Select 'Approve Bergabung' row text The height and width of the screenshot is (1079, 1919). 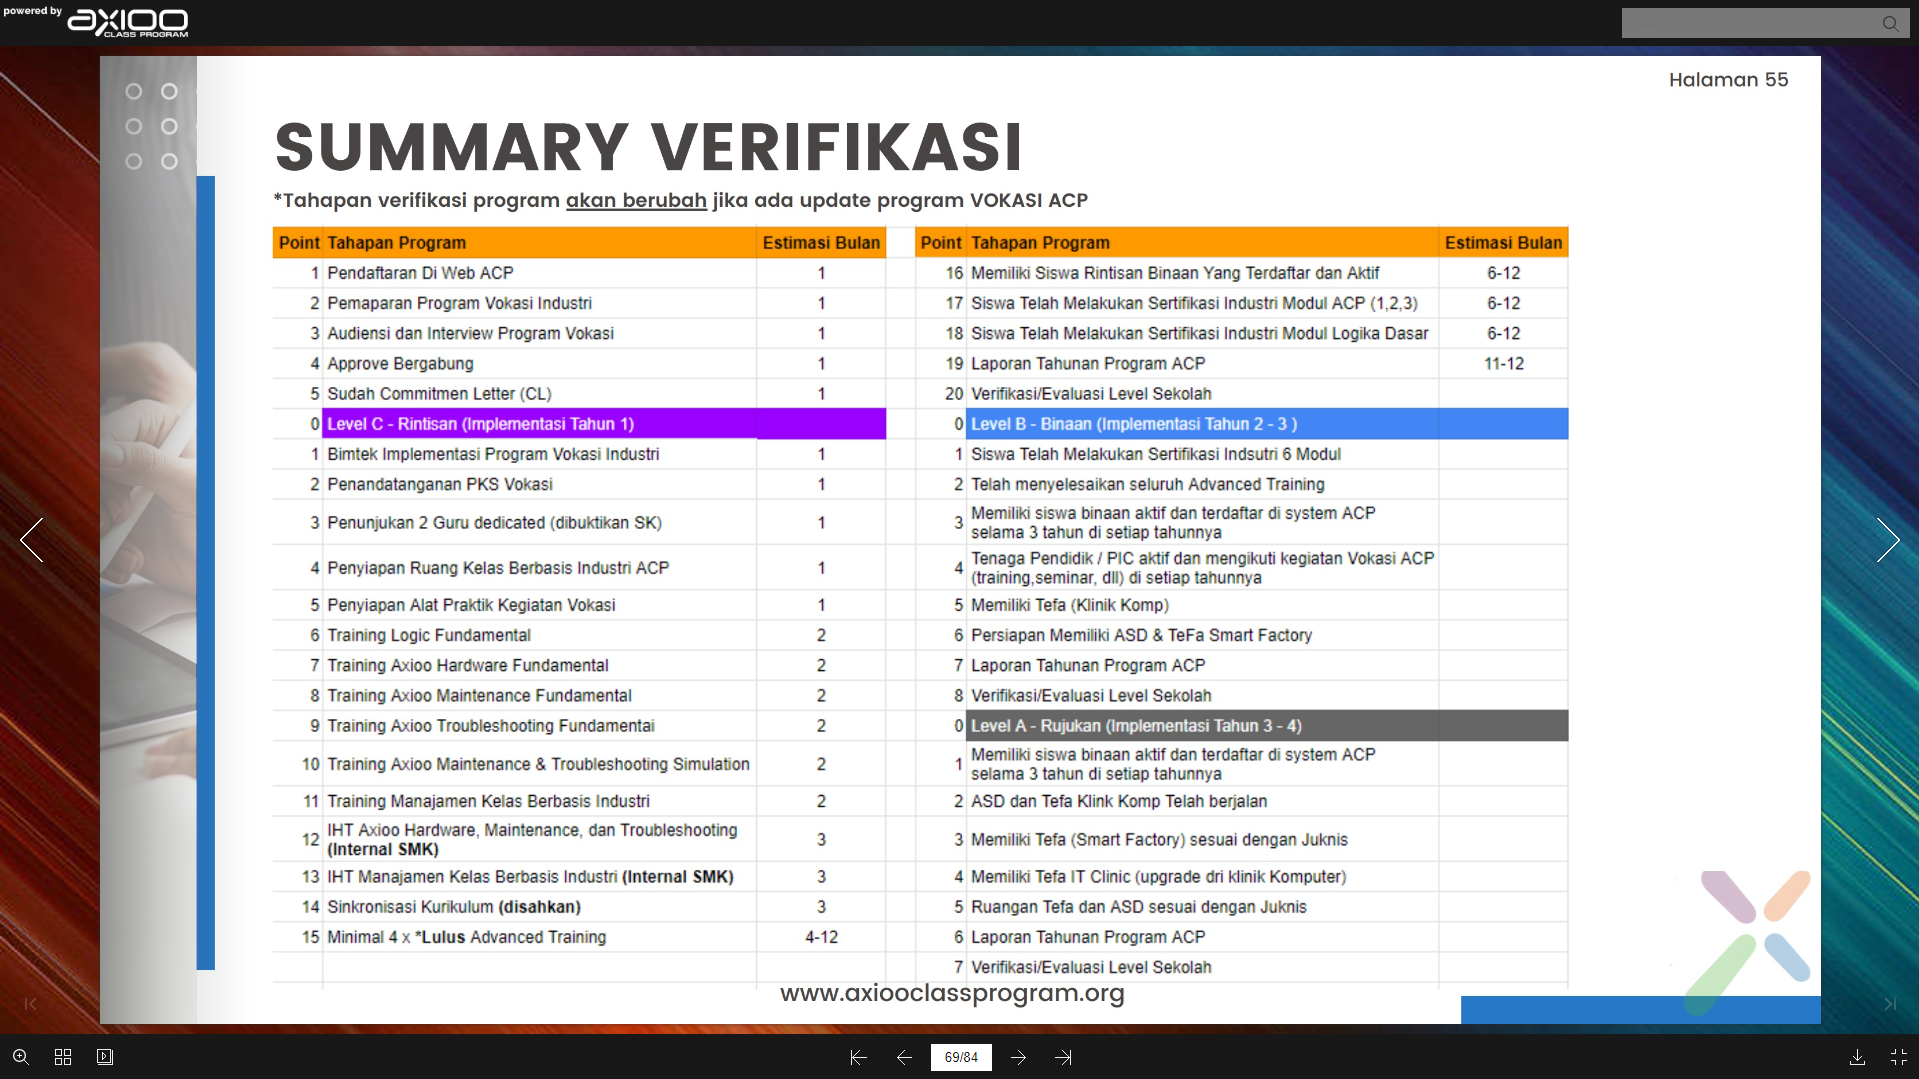tap(400, 363)
